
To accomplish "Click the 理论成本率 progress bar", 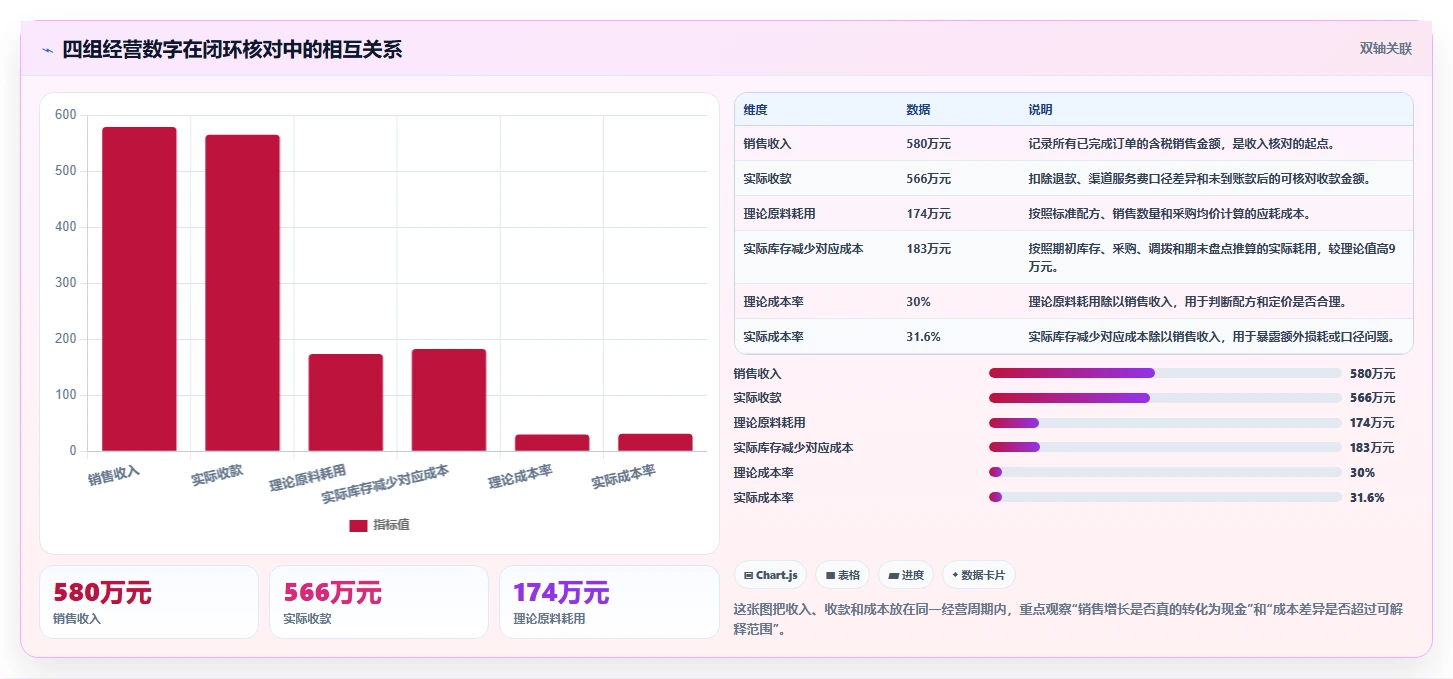I will pyautogui.click(x=1165, y=472).
